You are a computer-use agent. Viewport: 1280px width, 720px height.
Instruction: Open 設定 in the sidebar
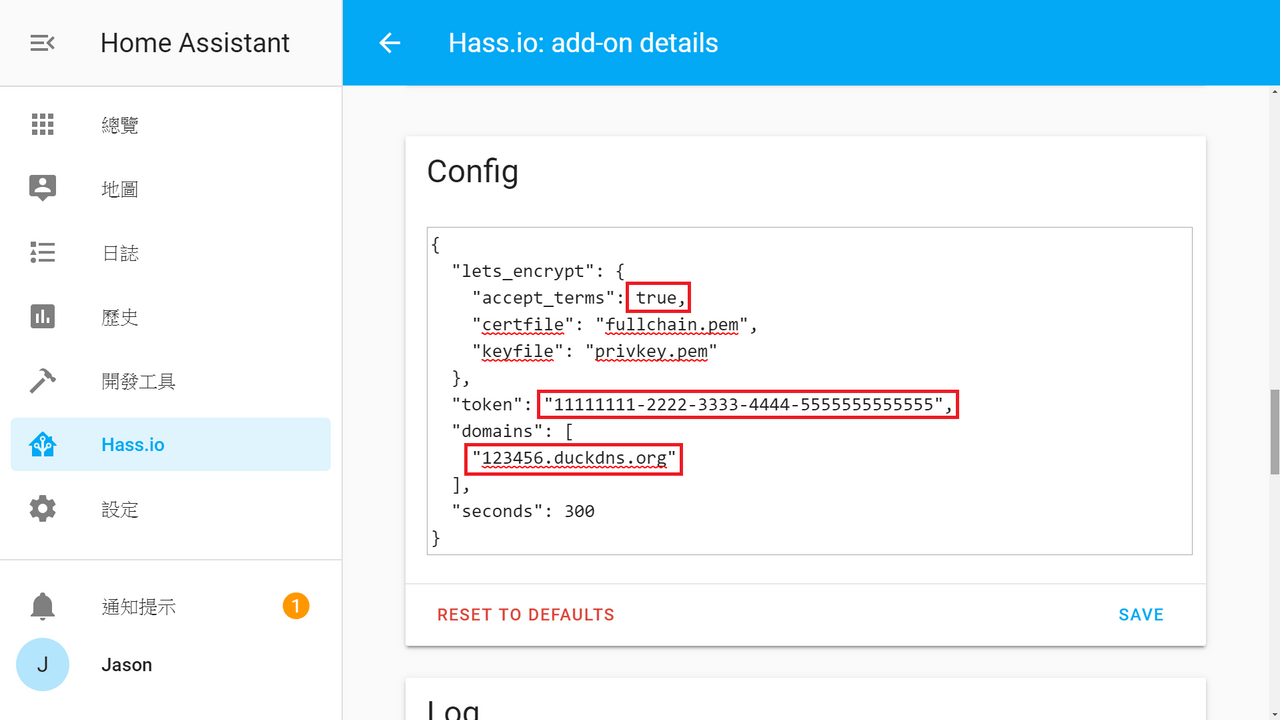tap(171, 509)
